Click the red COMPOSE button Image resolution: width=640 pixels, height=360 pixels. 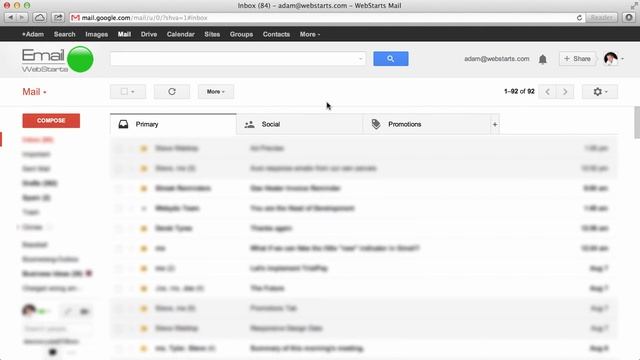[51, 120]
